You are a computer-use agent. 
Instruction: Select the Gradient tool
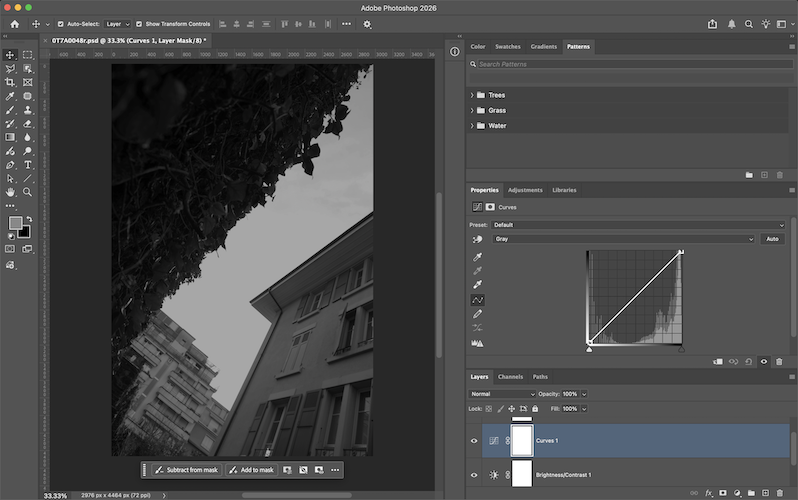tap(10, 137)
